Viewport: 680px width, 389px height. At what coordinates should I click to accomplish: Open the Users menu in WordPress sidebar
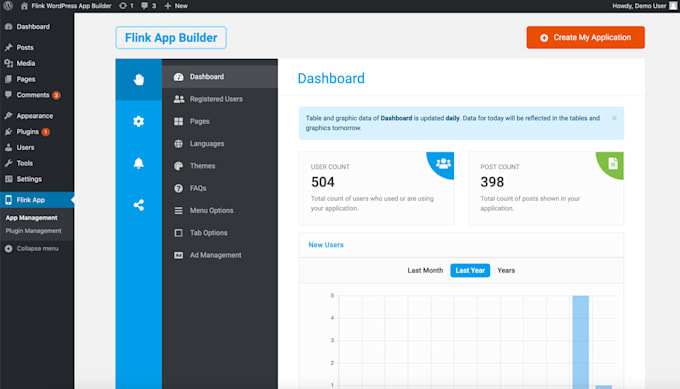pyautogui.click(x=37, y=147)
